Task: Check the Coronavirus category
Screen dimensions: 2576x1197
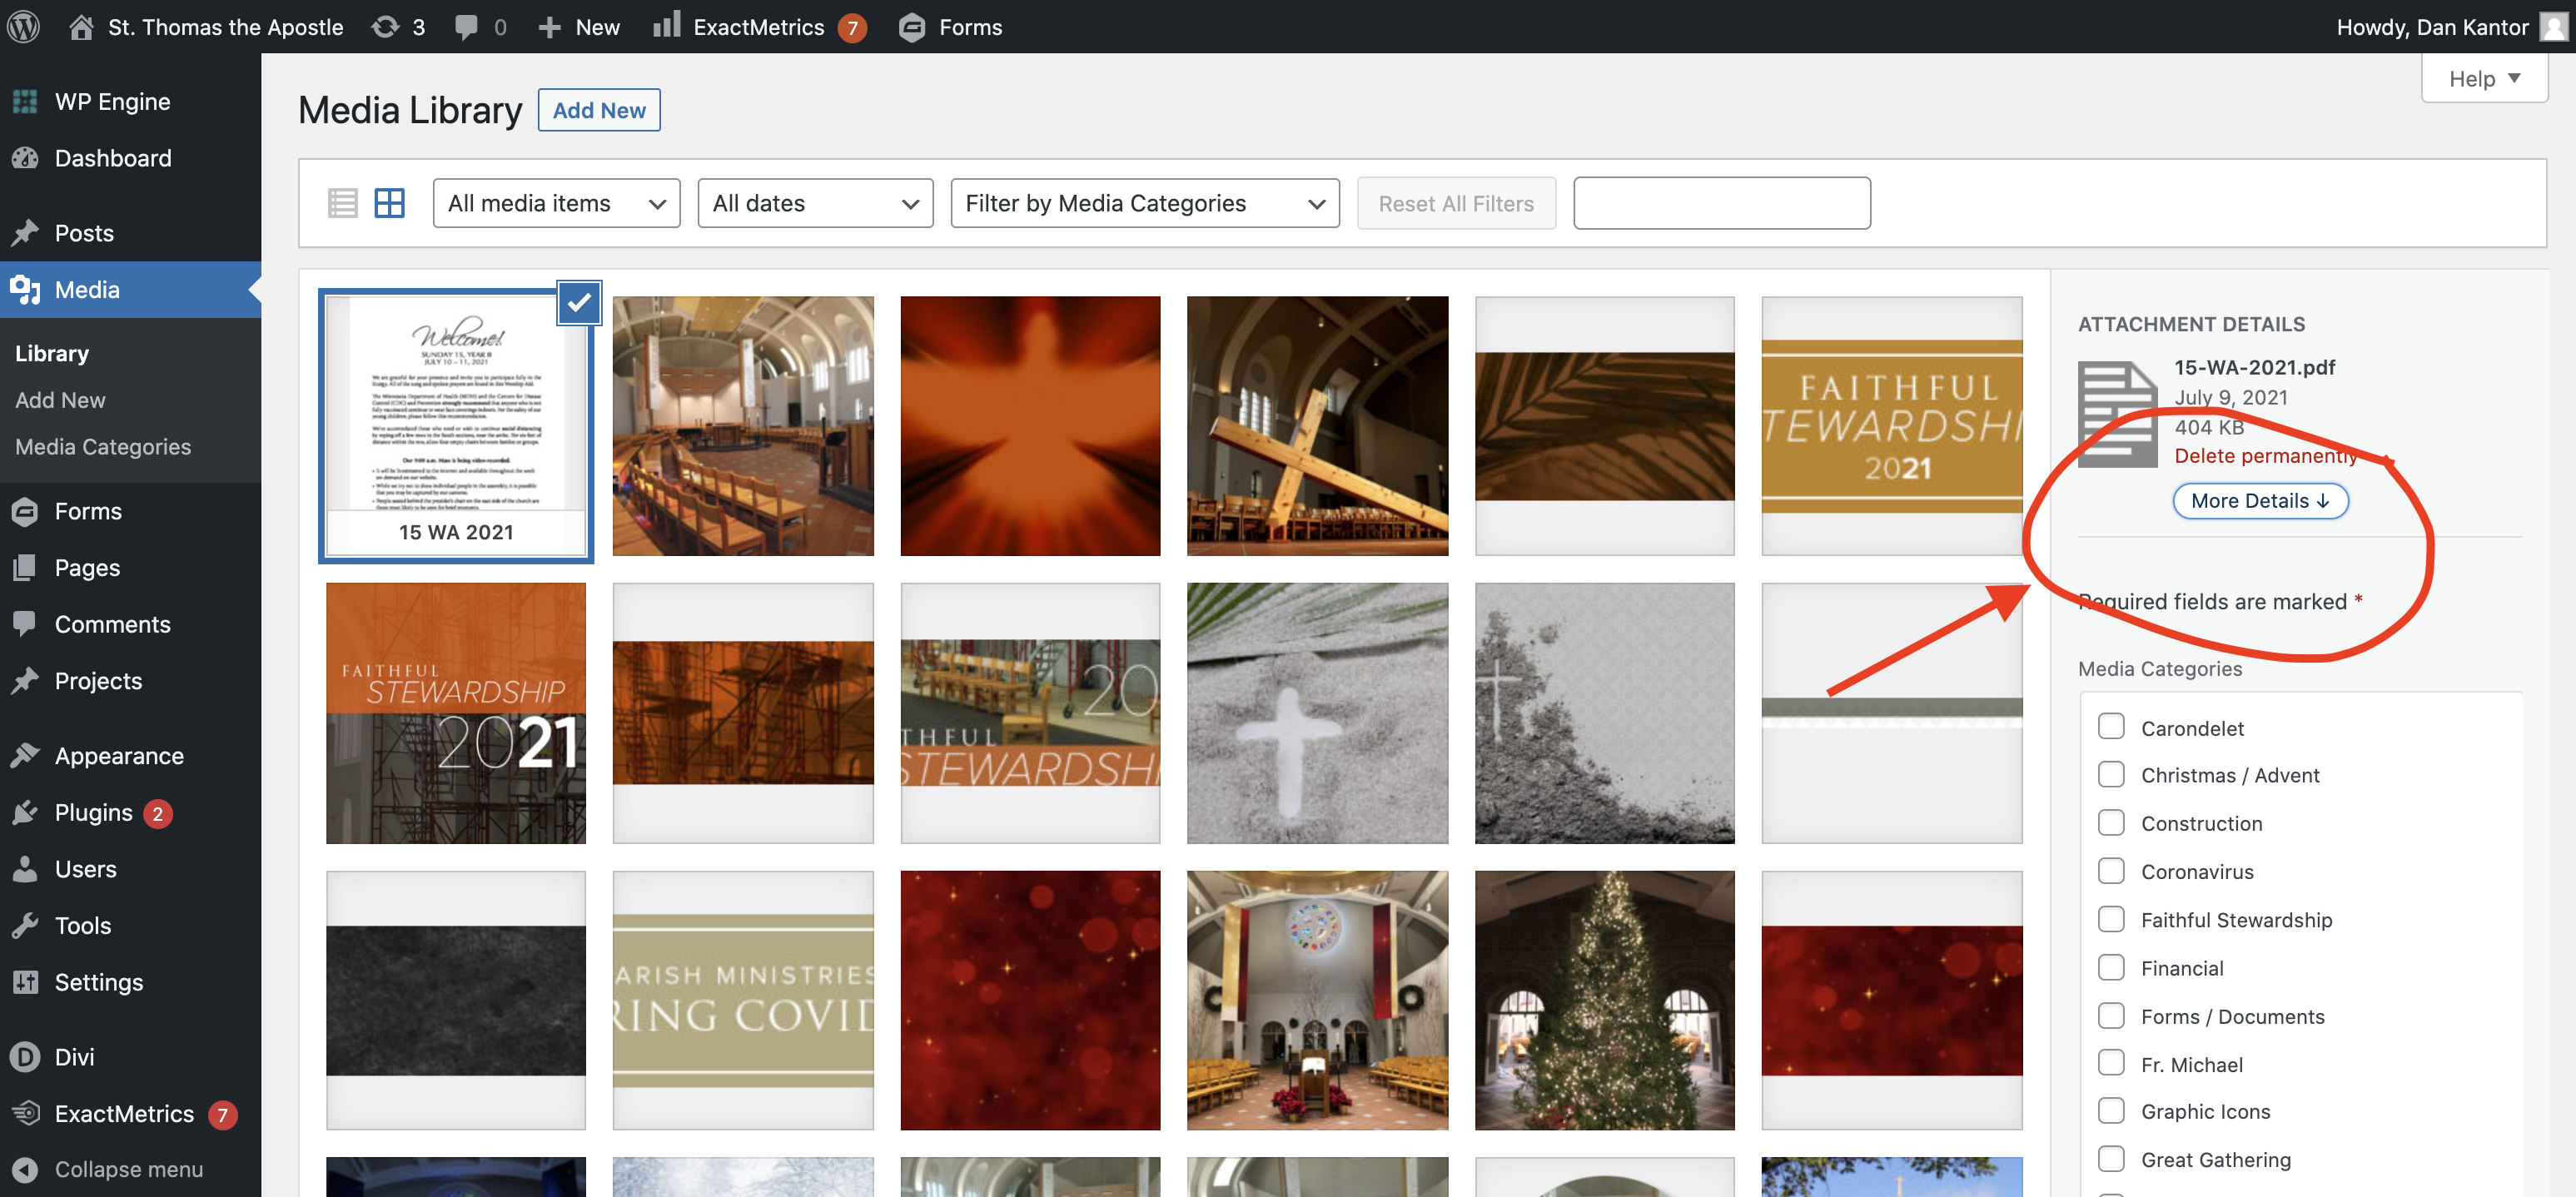Action: click(2111, 870)
